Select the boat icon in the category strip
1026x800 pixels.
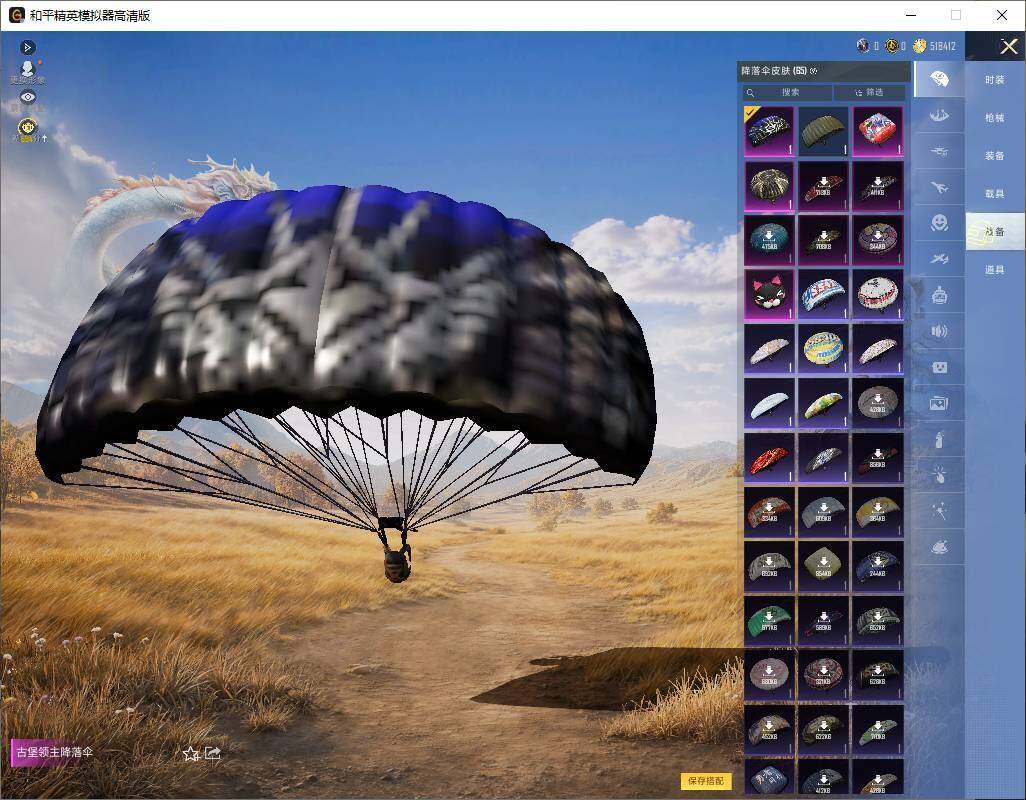coord(939,116)
